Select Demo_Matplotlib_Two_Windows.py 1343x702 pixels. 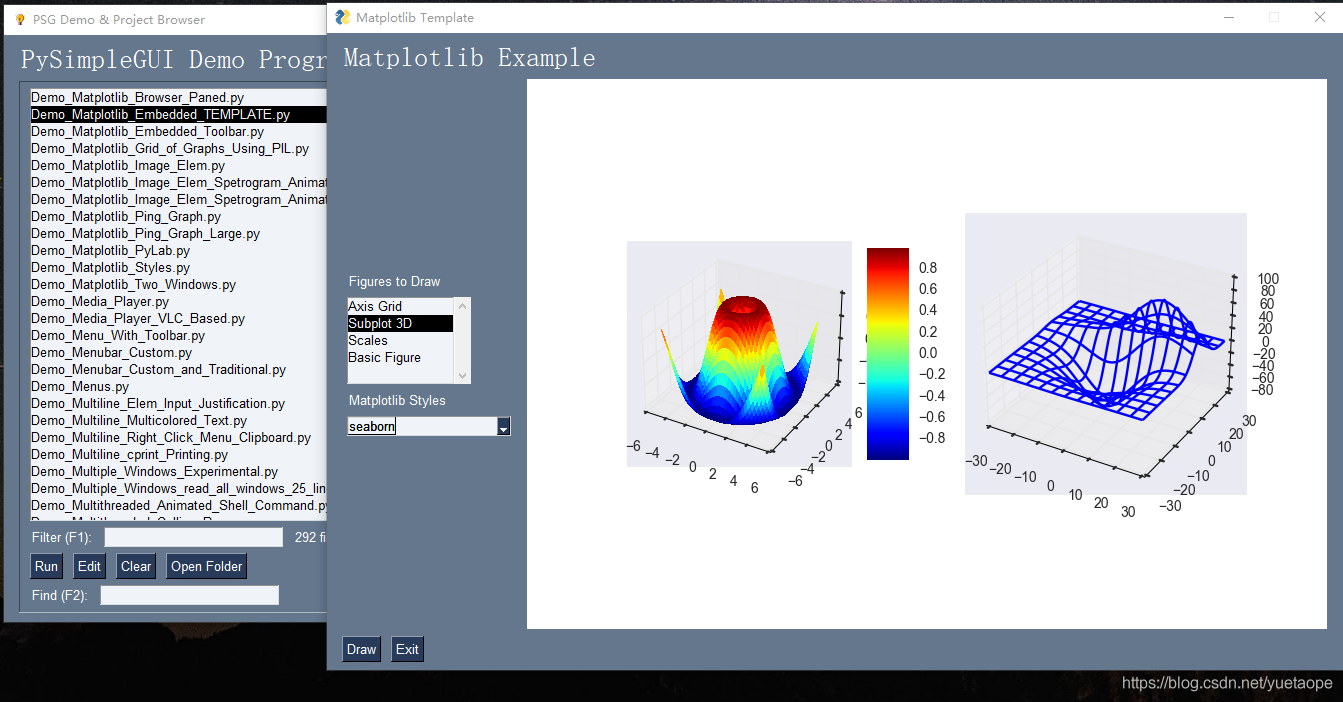pos(178,285)
